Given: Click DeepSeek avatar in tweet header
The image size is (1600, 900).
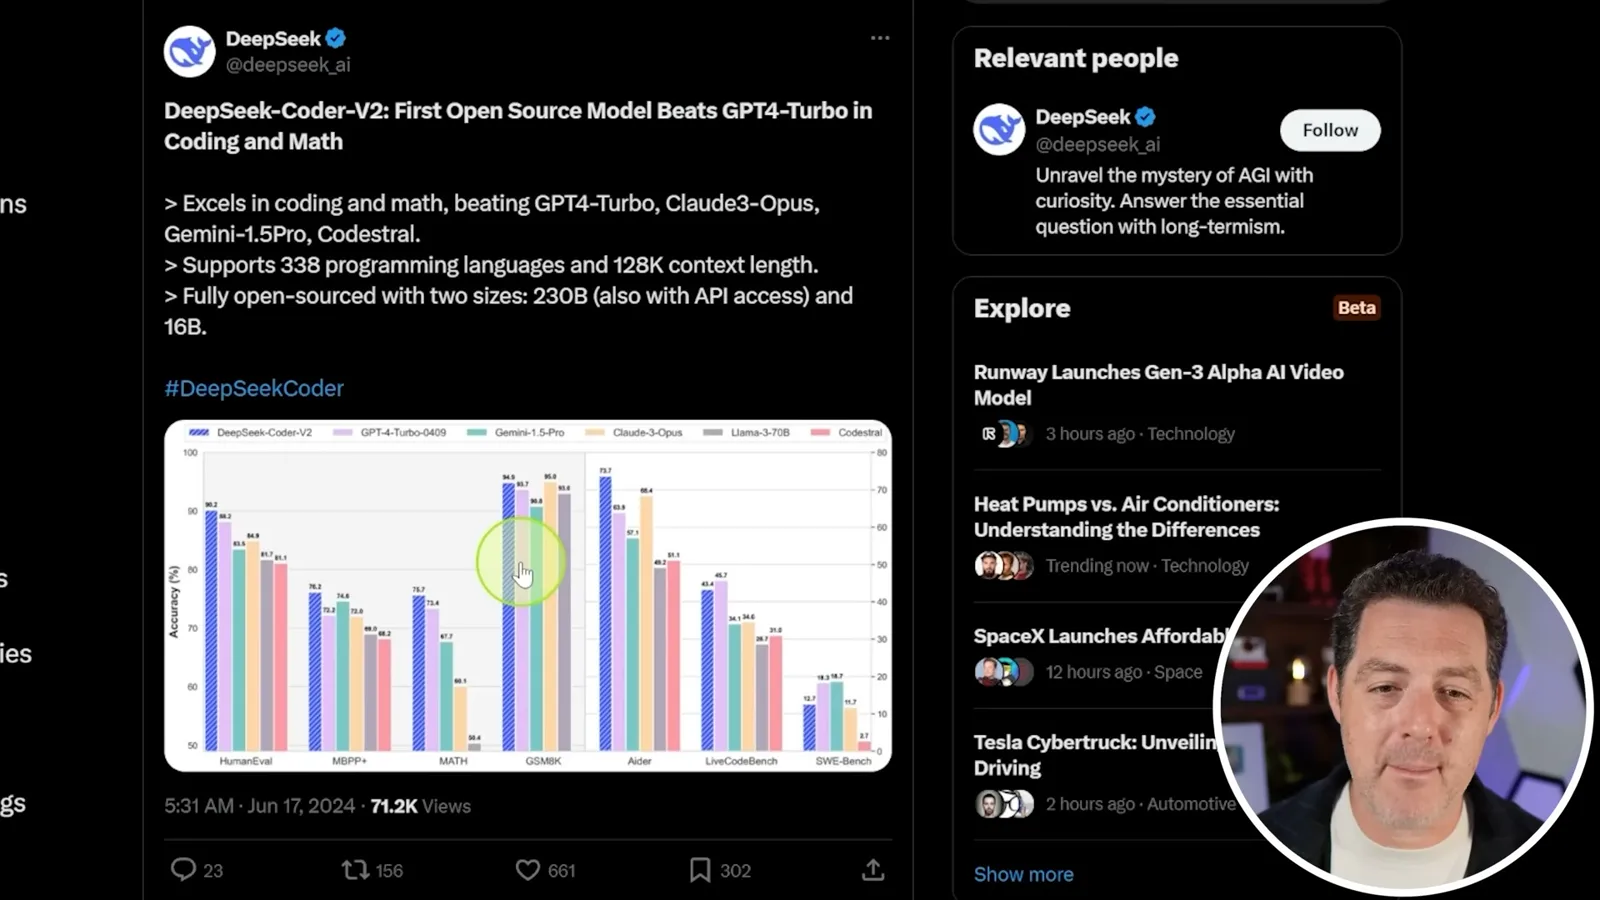Looking at the screenshot, I should [189, 51].
